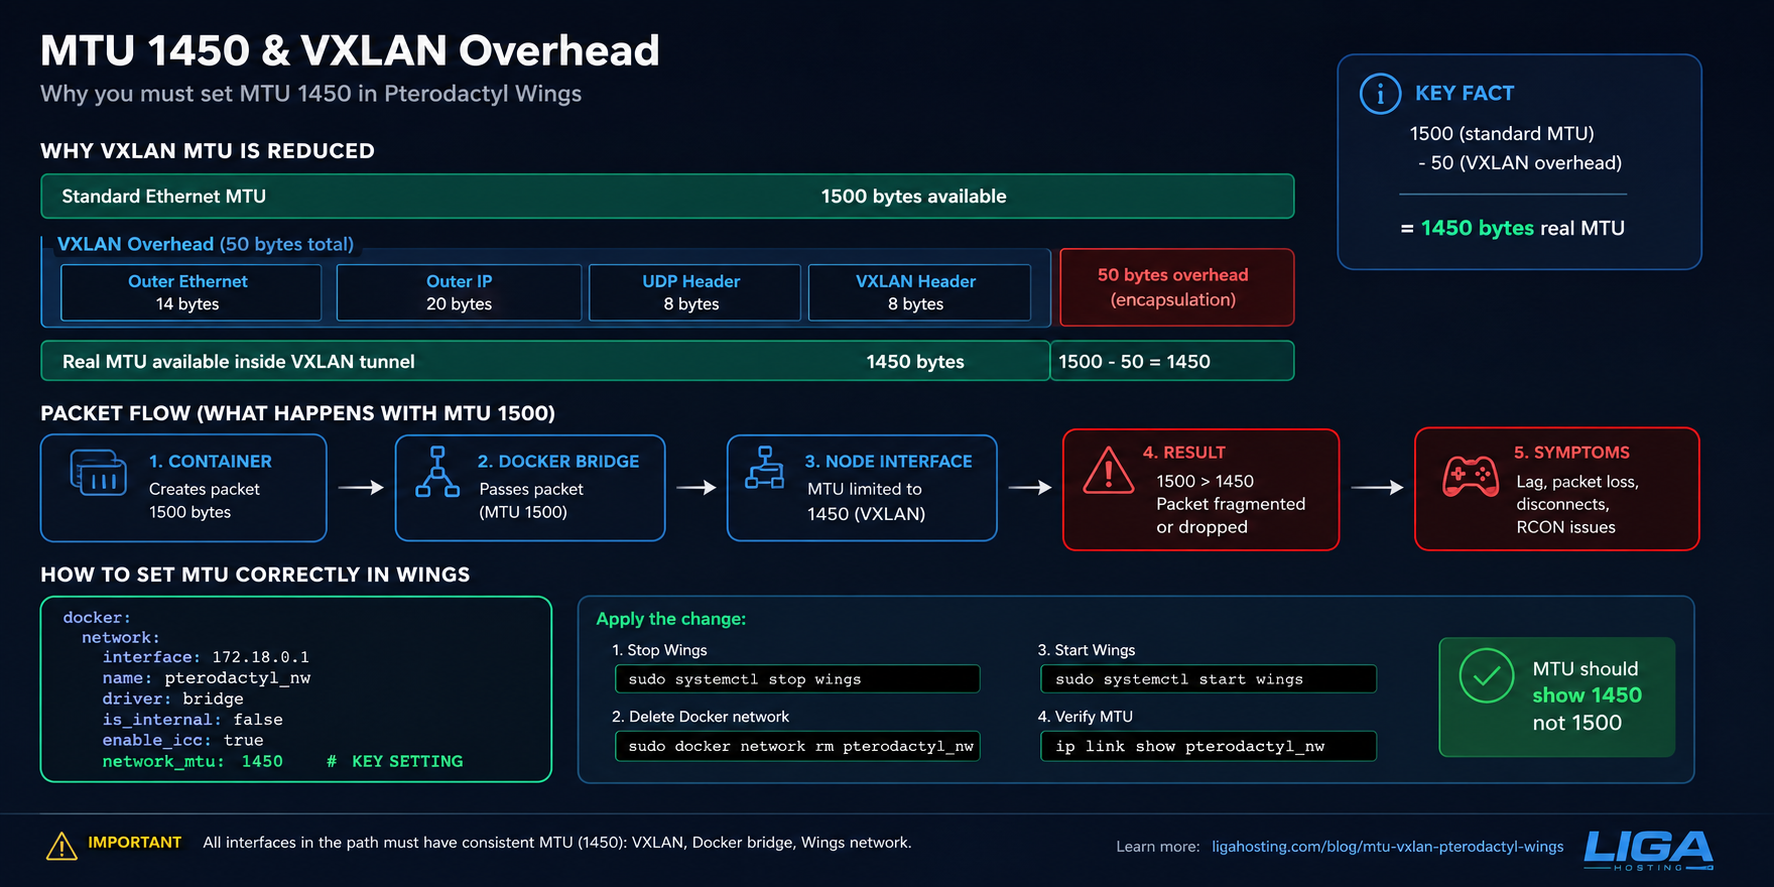Click the 'enable_icc: true' config line
The height and width of the screenshot is (887, 1774).
(x=183, y=740)
